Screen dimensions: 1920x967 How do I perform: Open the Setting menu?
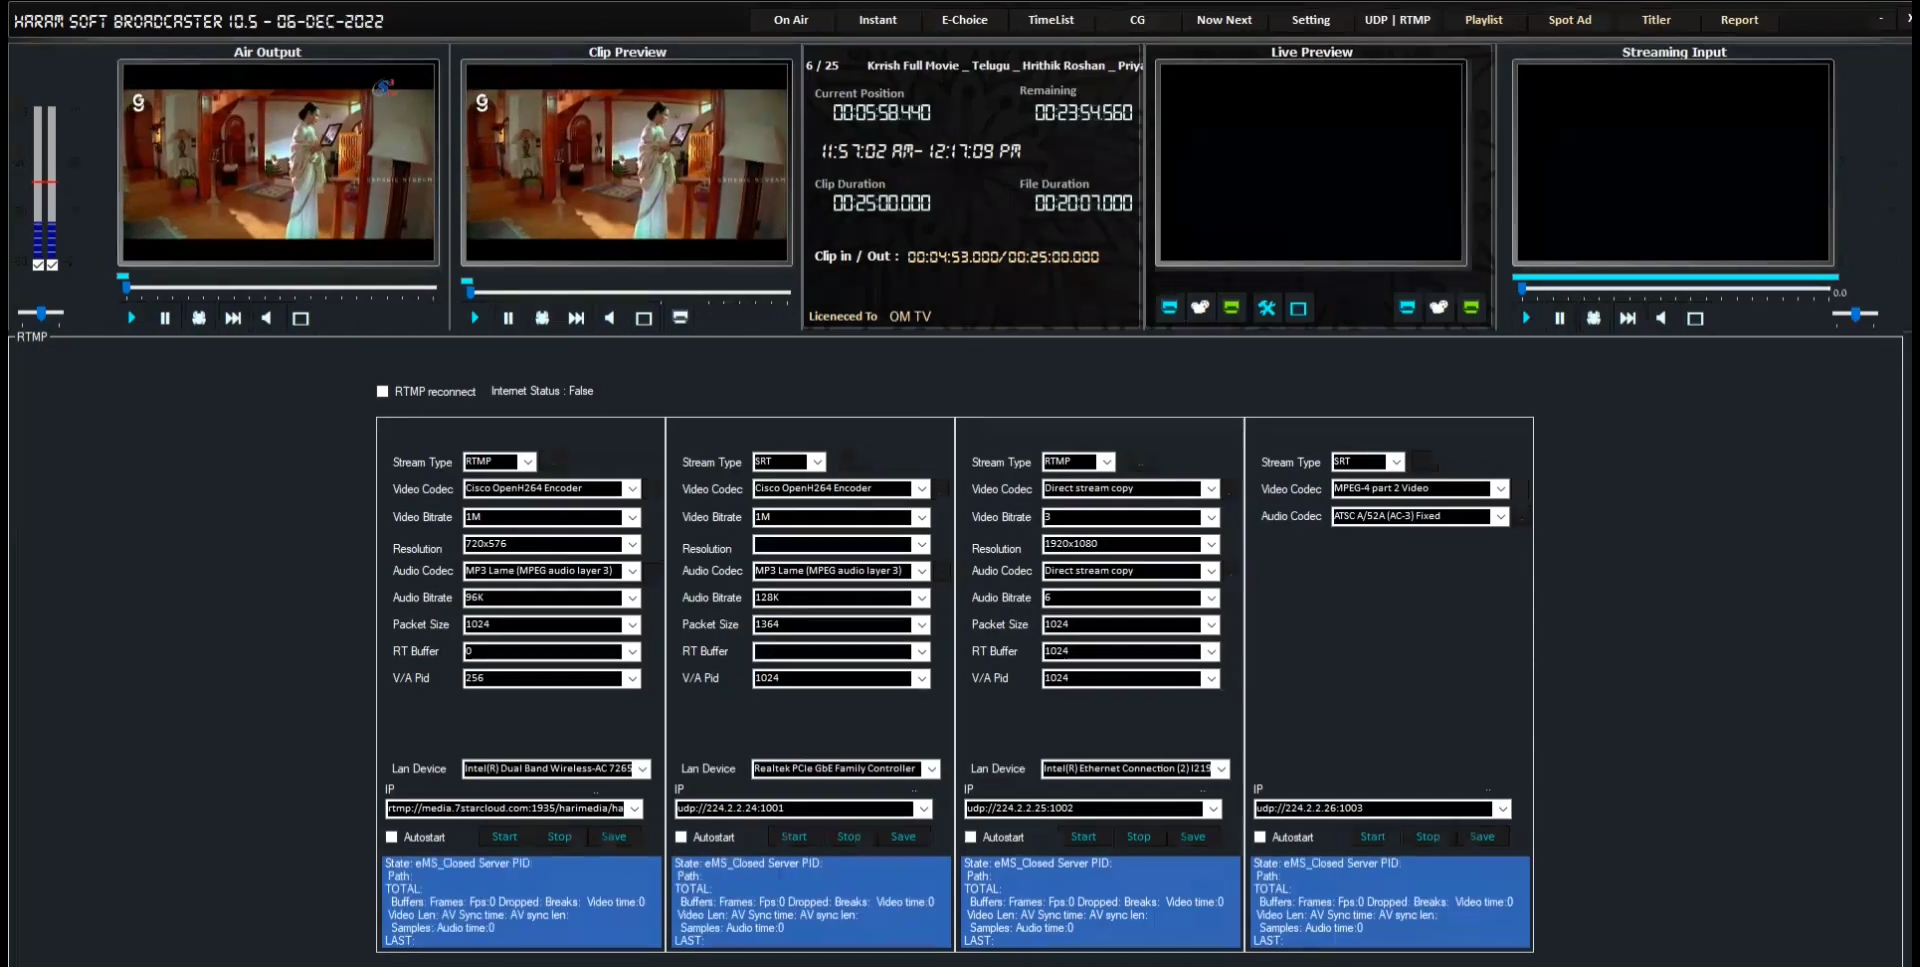[1310, 20]
